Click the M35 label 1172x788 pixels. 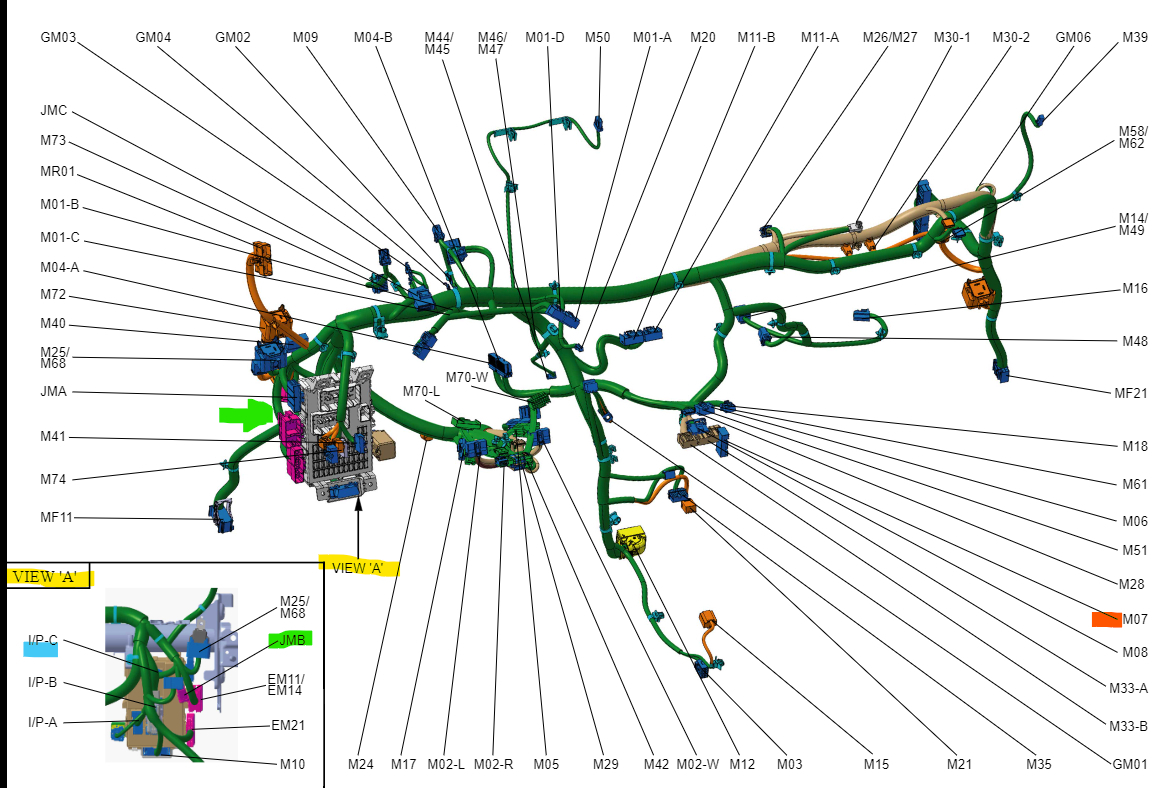pos(1039,764)
